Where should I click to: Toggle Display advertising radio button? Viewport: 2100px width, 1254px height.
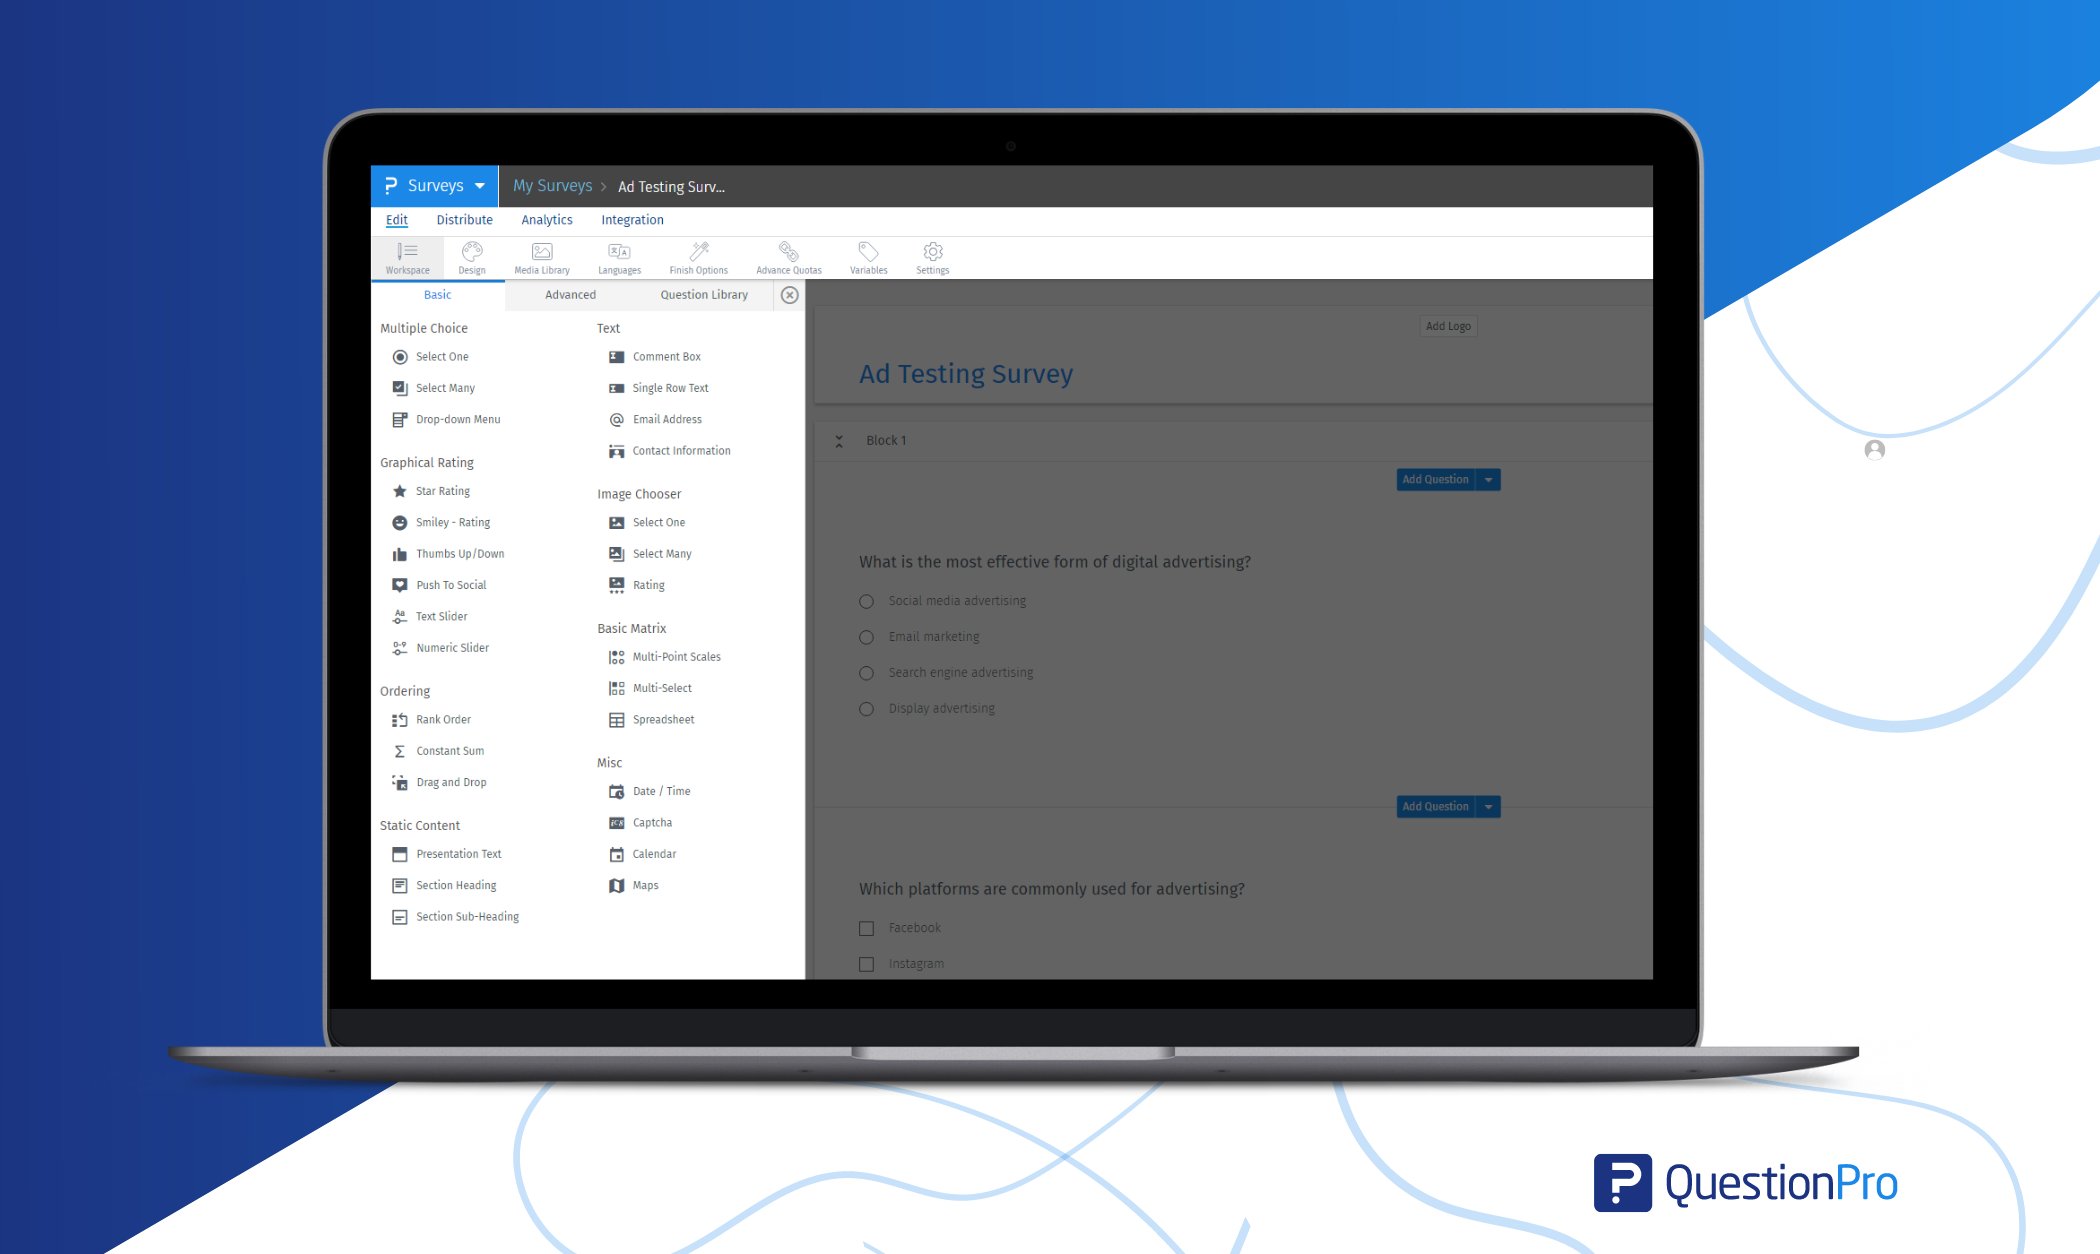pos(866,708)
